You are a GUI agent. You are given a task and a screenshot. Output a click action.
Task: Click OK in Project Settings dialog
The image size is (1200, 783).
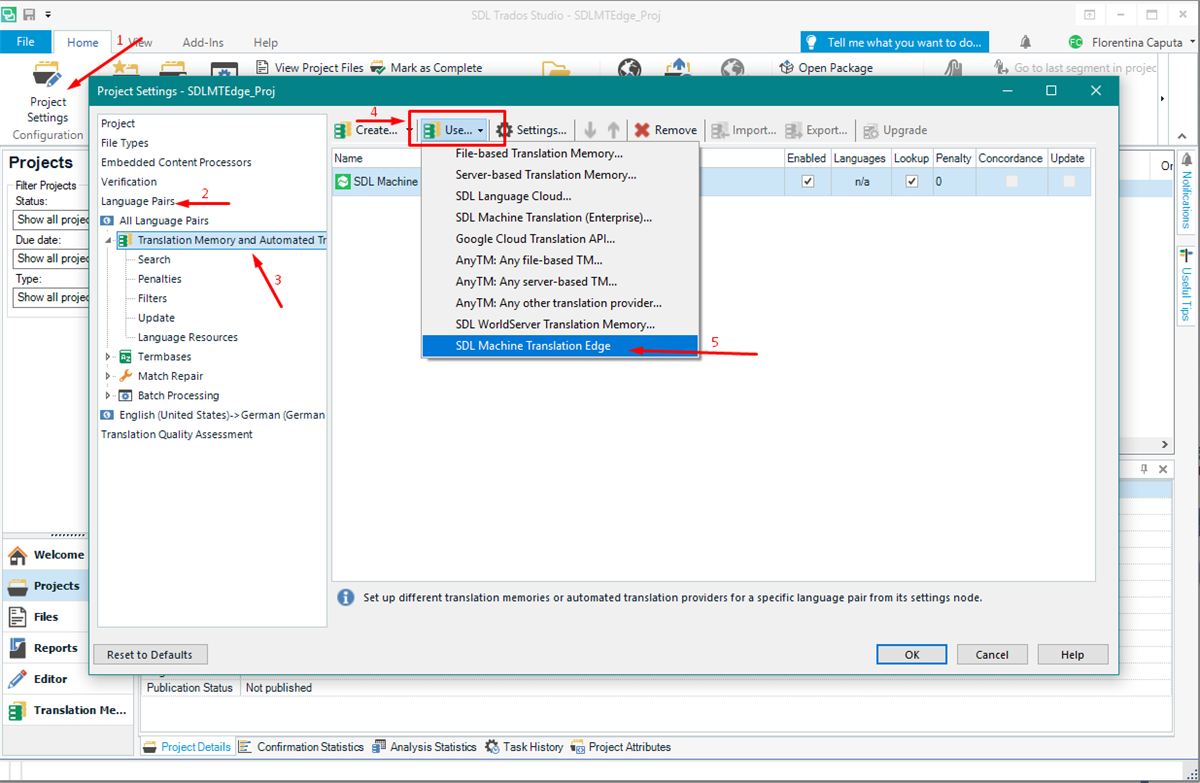[x=912, y=655]
